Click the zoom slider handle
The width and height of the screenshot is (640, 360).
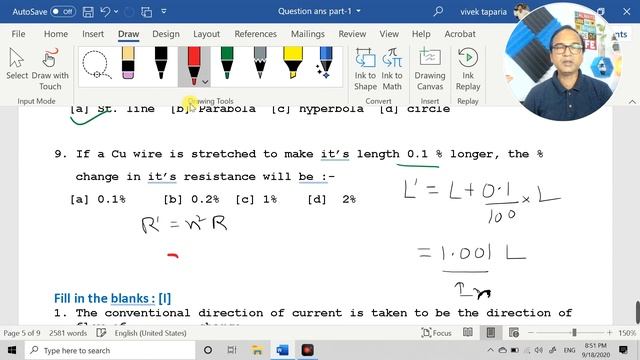(574, 333)
